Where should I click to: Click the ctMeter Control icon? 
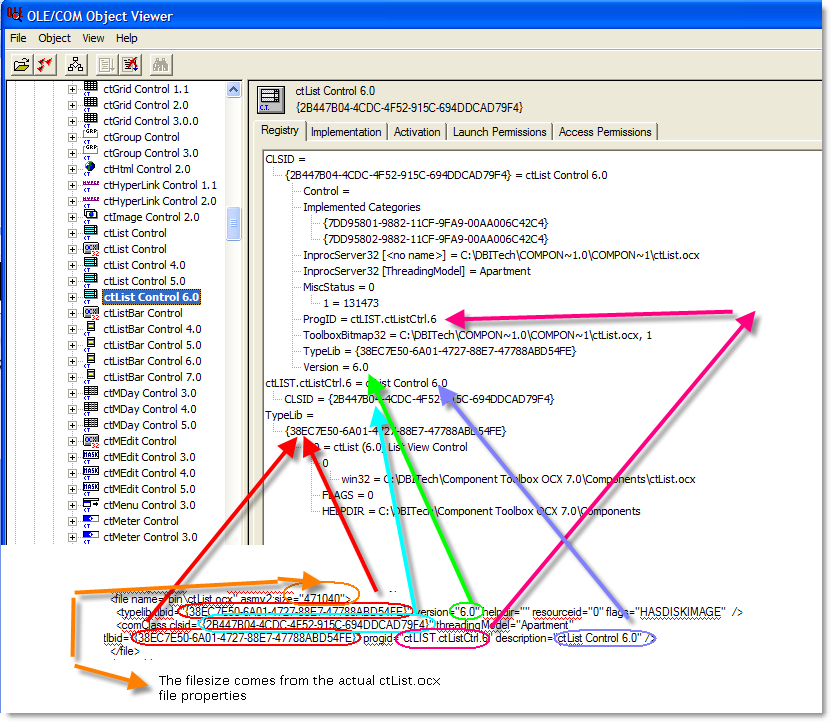coord(91,520)
